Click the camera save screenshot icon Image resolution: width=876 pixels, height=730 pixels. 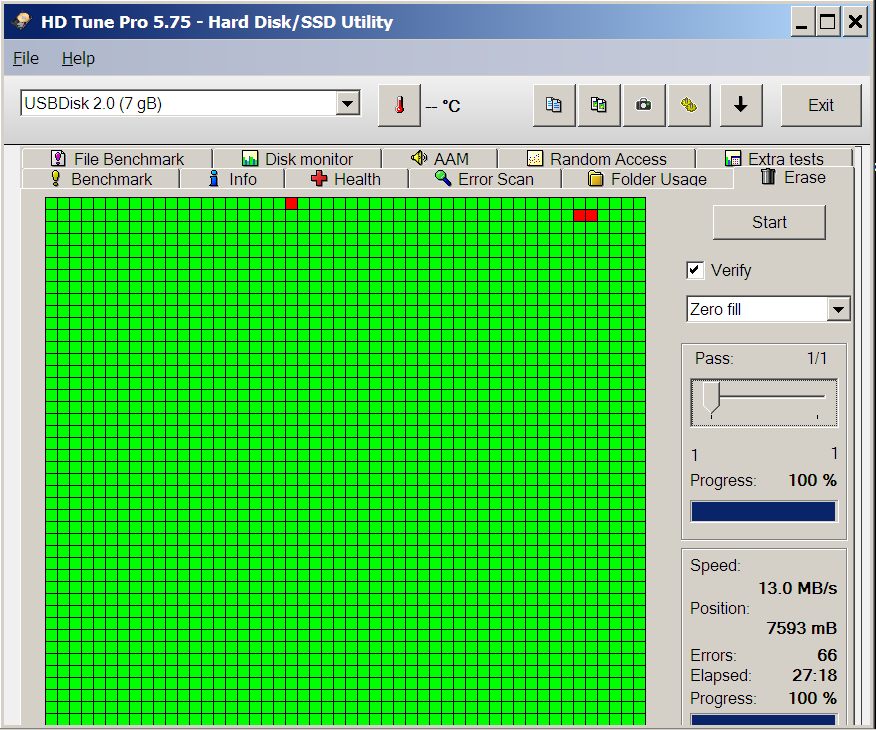(644, 105)
